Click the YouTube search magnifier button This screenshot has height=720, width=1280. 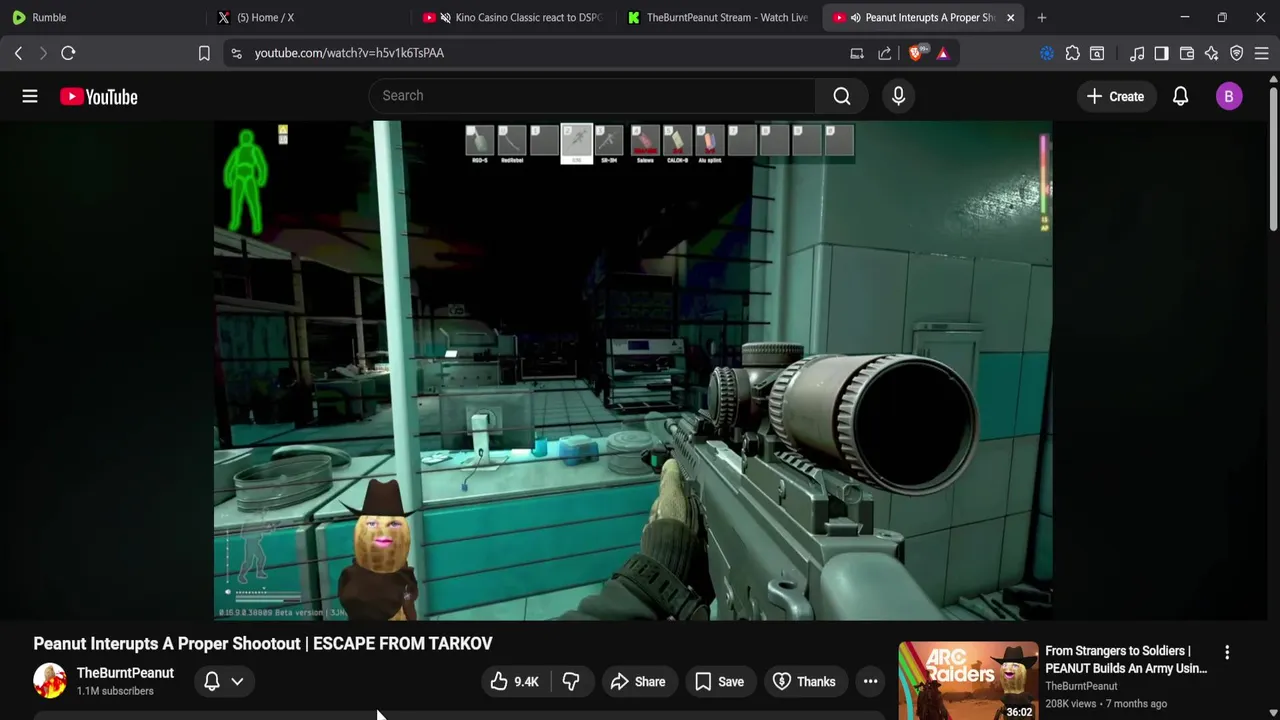point(842,96)
